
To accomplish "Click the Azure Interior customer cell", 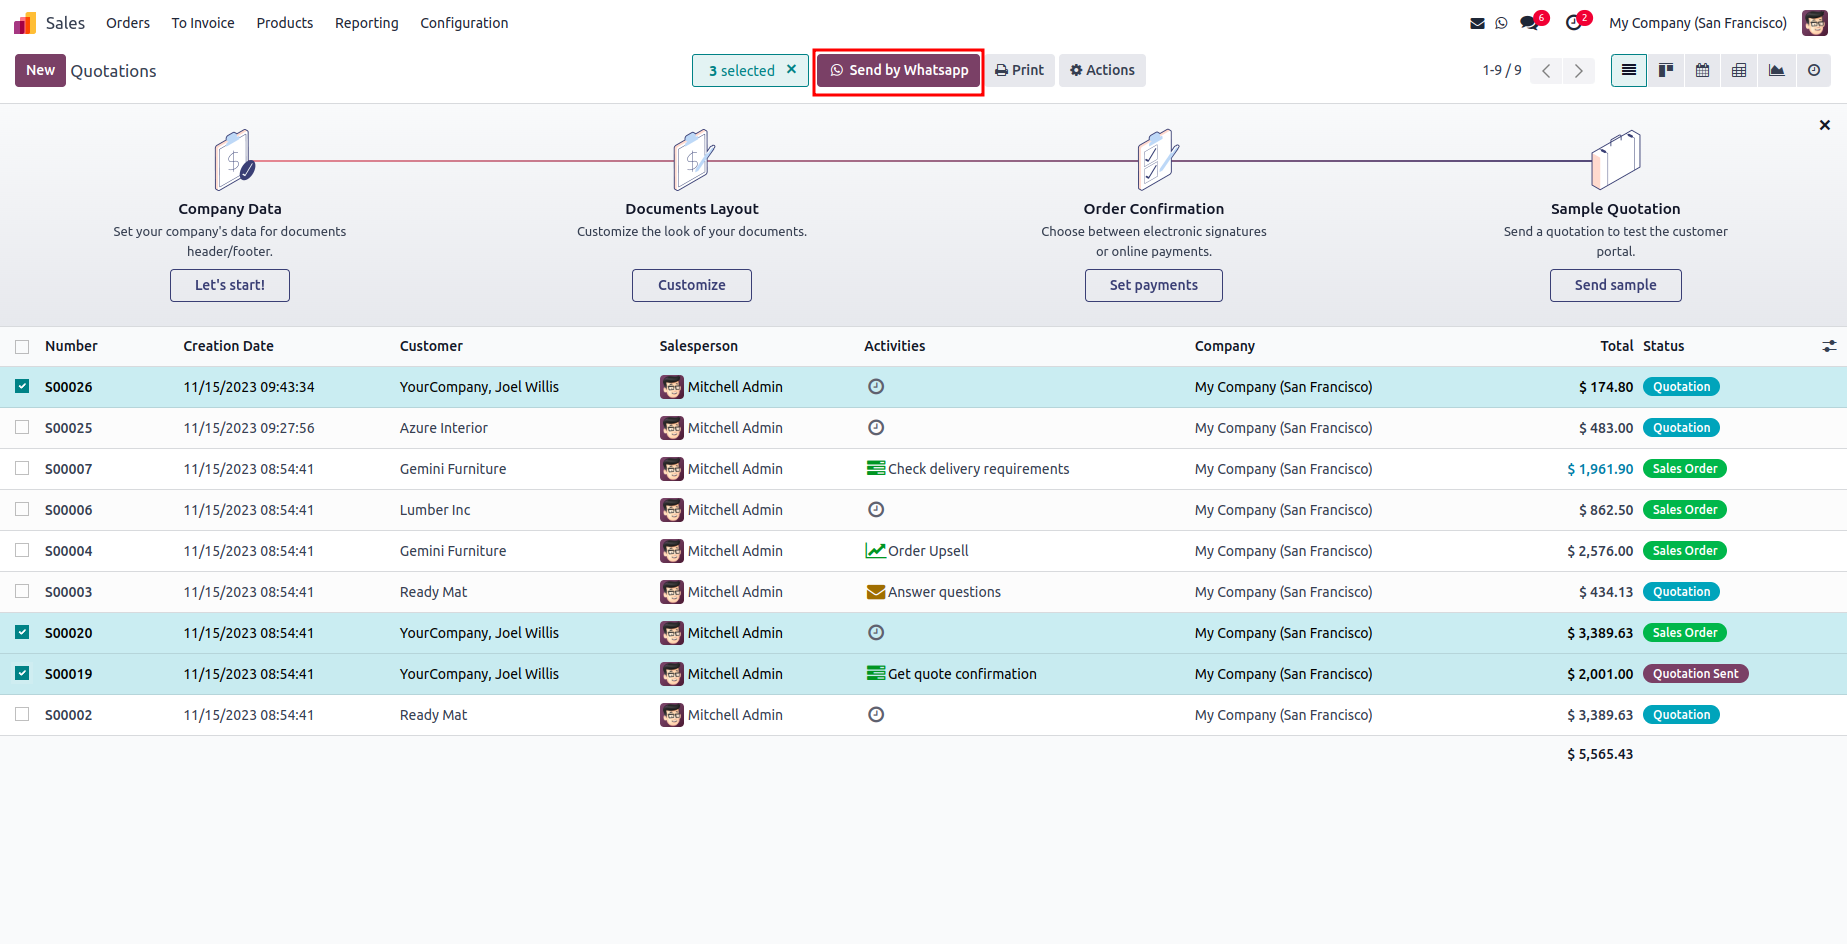I will click(444, 428).
